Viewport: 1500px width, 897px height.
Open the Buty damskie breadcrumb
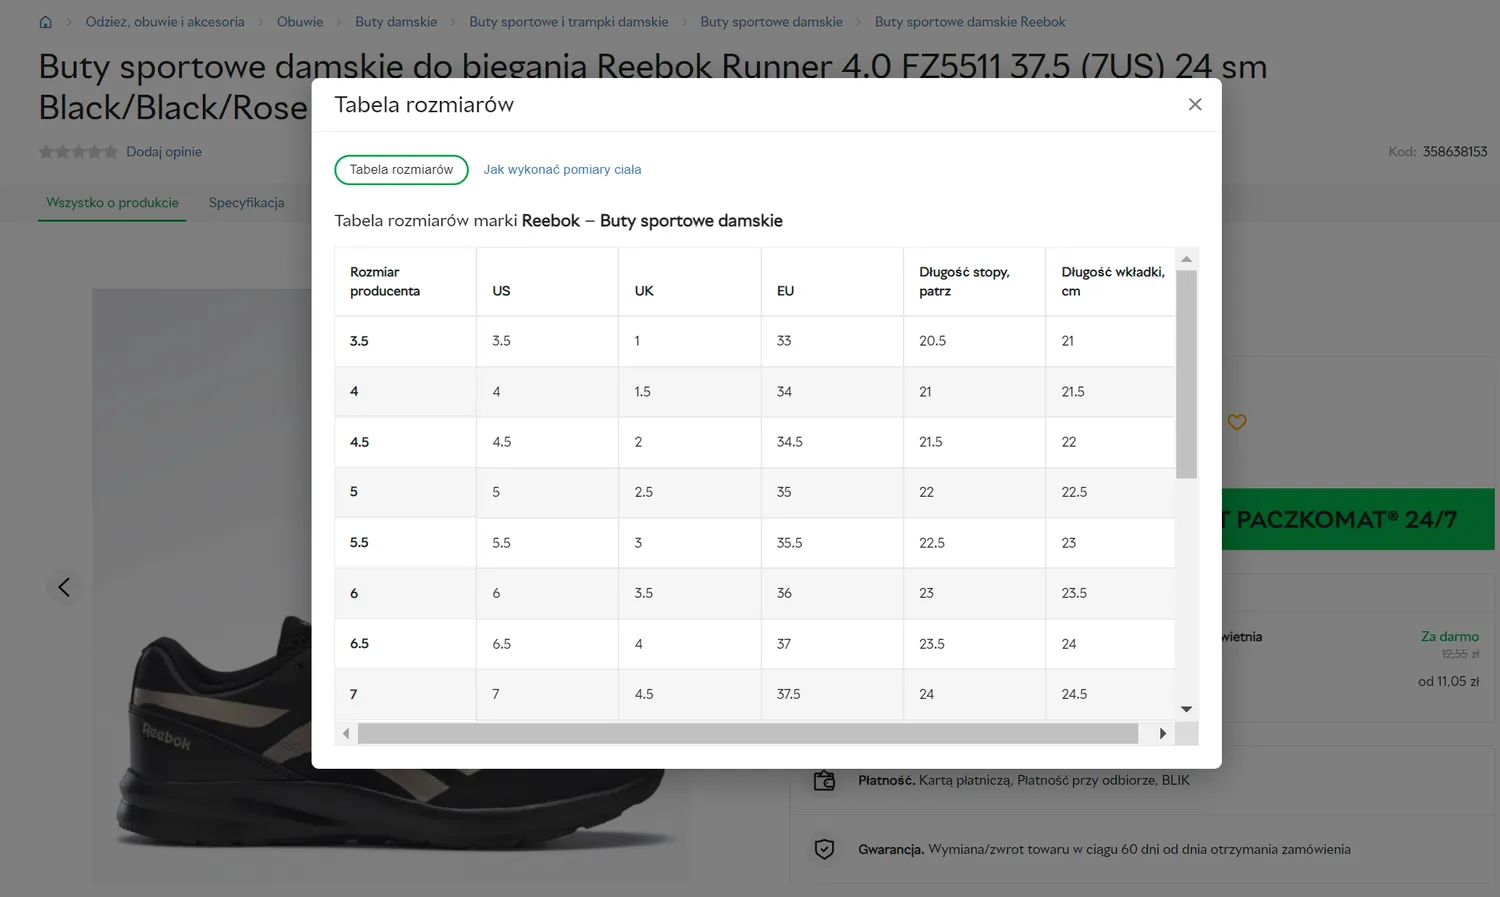pyautogui.click(x=396, y=22)
